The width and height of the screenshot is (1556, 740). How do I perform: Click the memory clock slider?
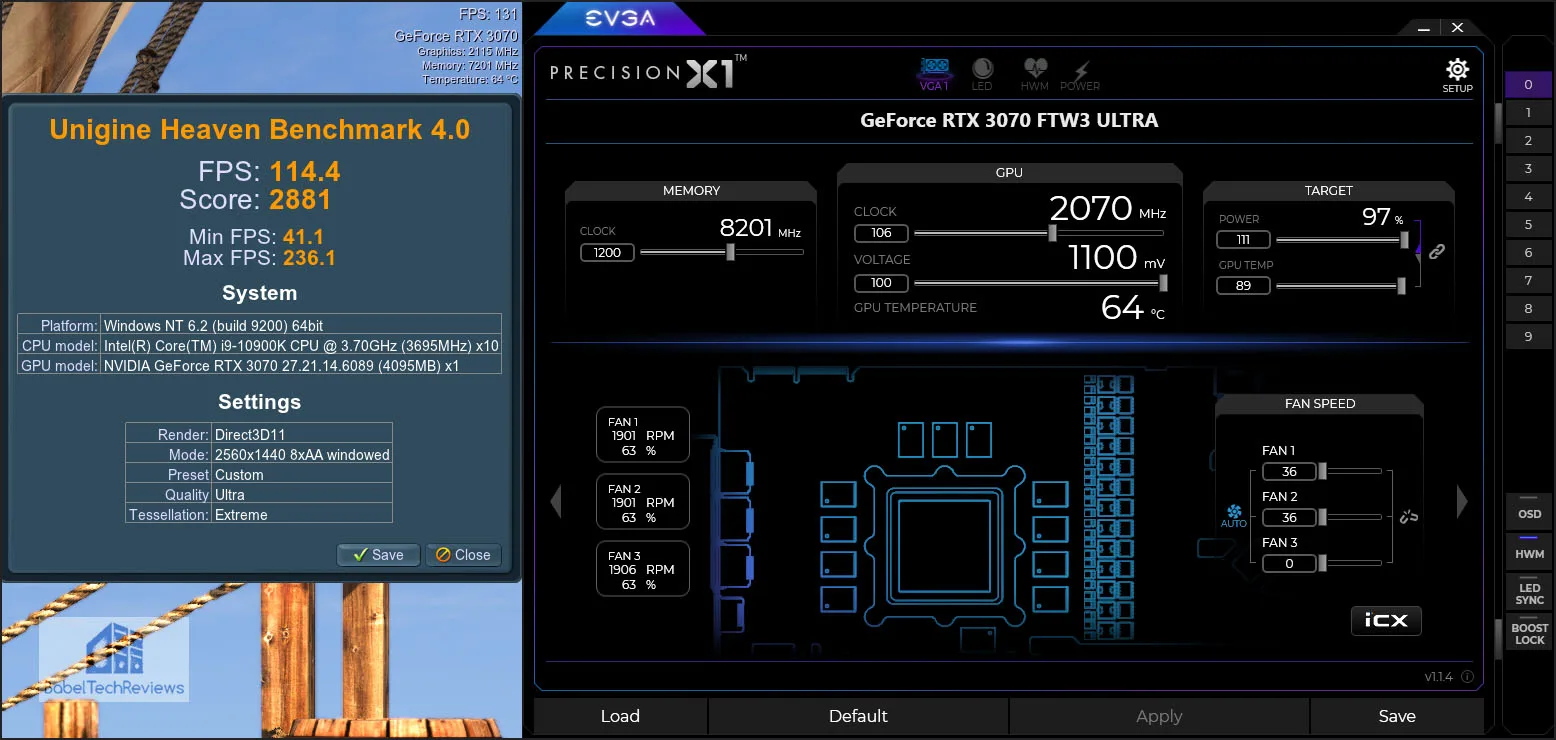[x=721, y=252]
